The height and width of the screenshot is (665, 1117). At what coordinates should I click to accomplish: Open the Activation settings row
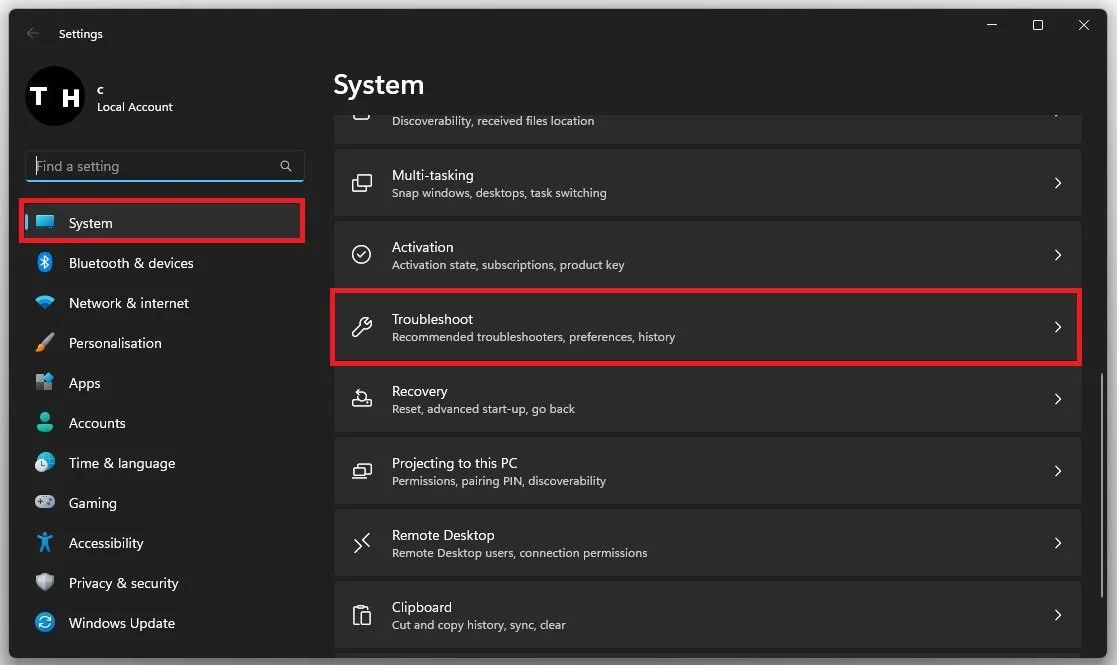pos(707,255)
